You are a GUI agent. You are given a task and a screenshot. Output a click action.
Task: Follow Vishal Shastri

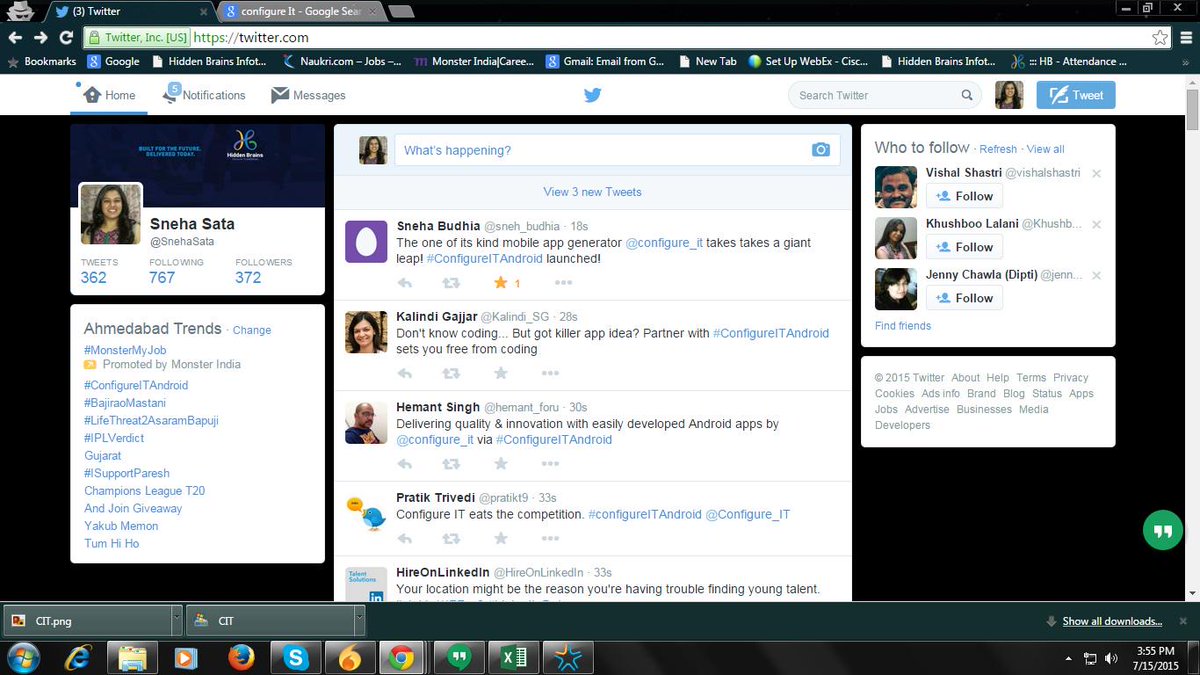pos(964,196)
